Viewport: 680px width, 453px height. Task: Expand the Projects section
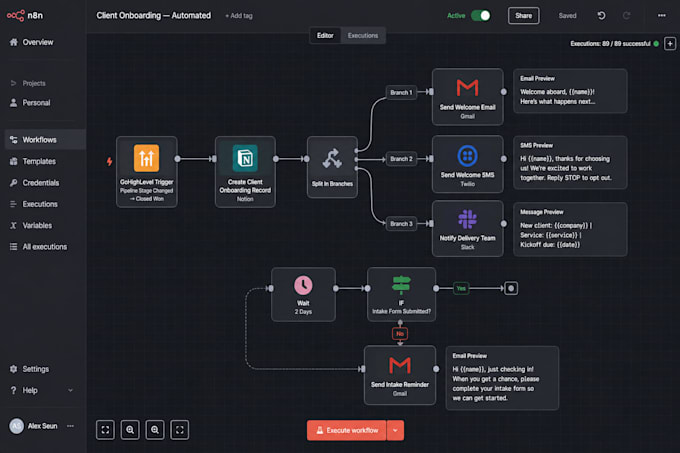point(28,83)
